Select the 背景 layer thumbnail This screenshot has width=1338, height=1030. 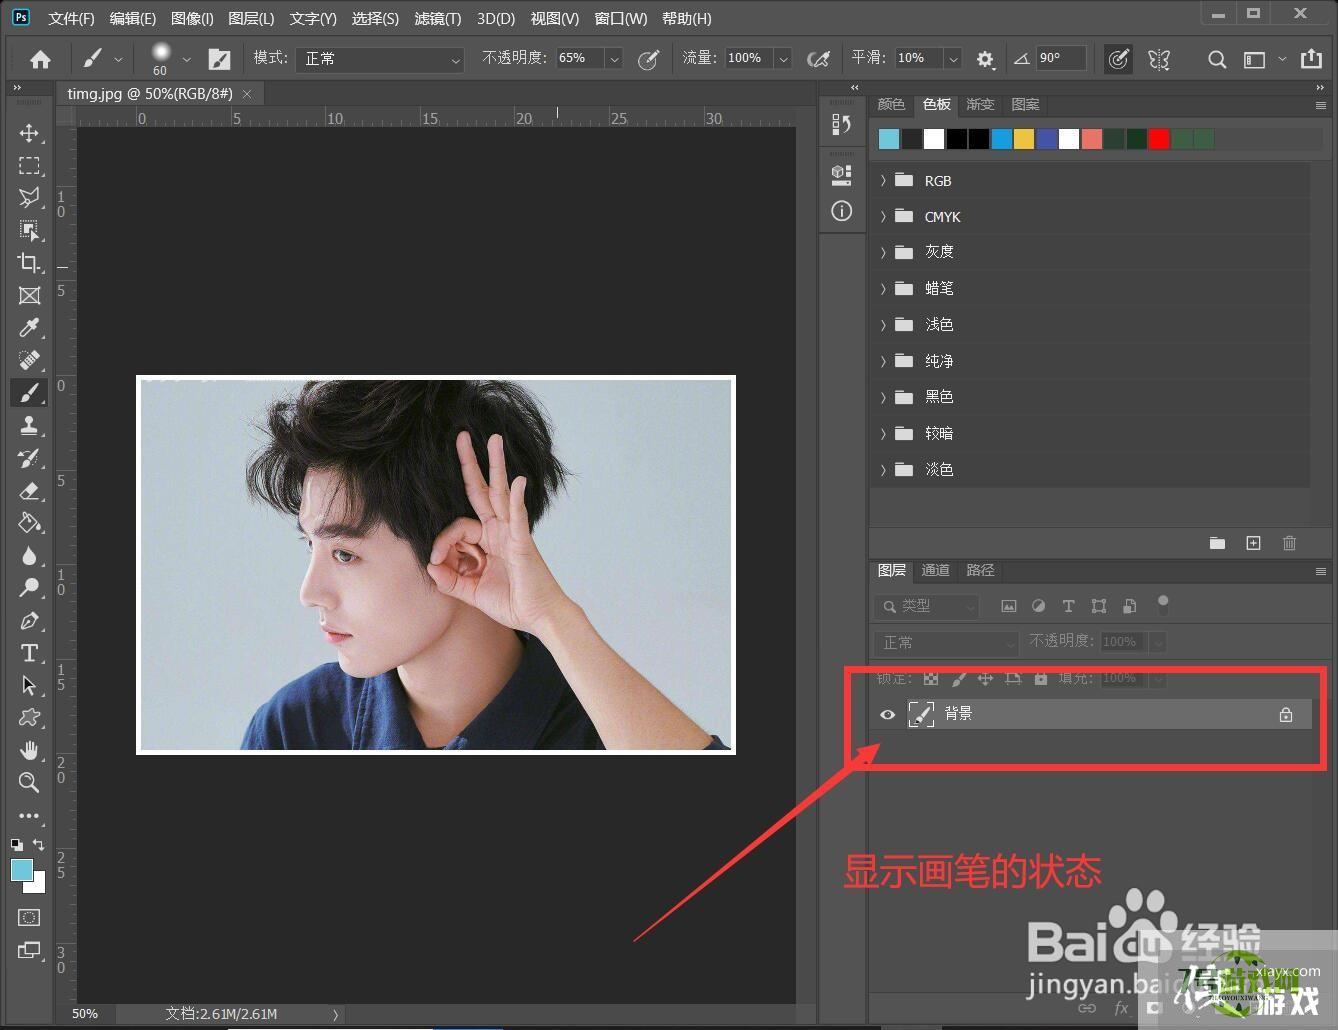tap(920, 714)
